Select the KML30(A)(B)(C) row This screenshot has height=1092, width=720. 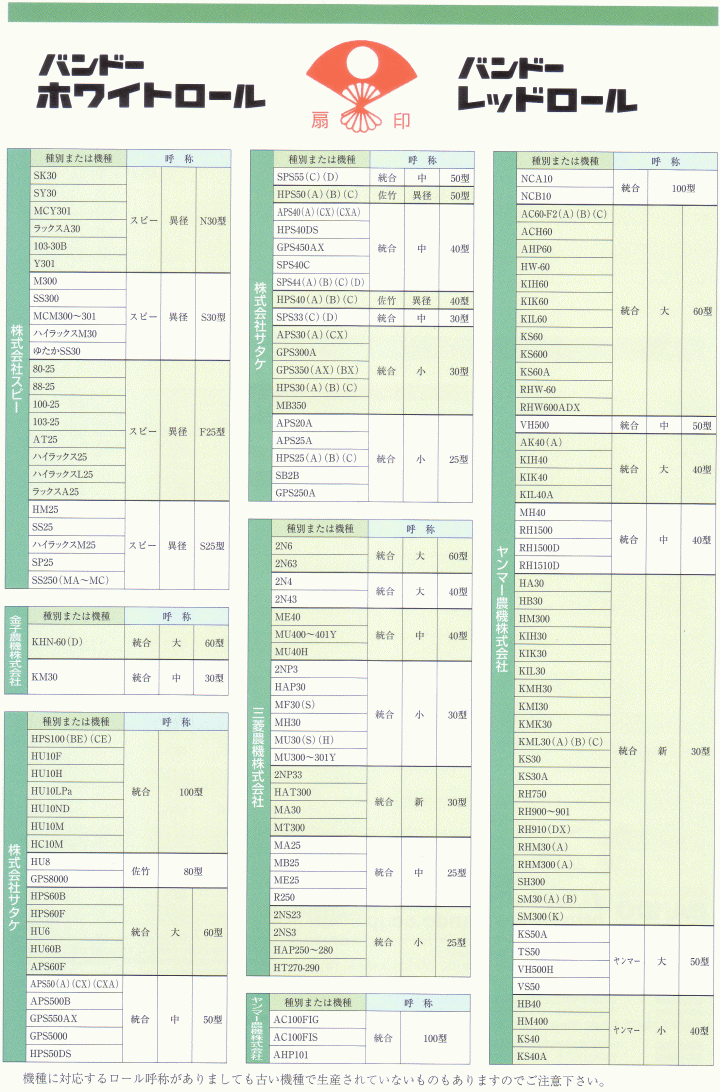click(x=563, y=742)
